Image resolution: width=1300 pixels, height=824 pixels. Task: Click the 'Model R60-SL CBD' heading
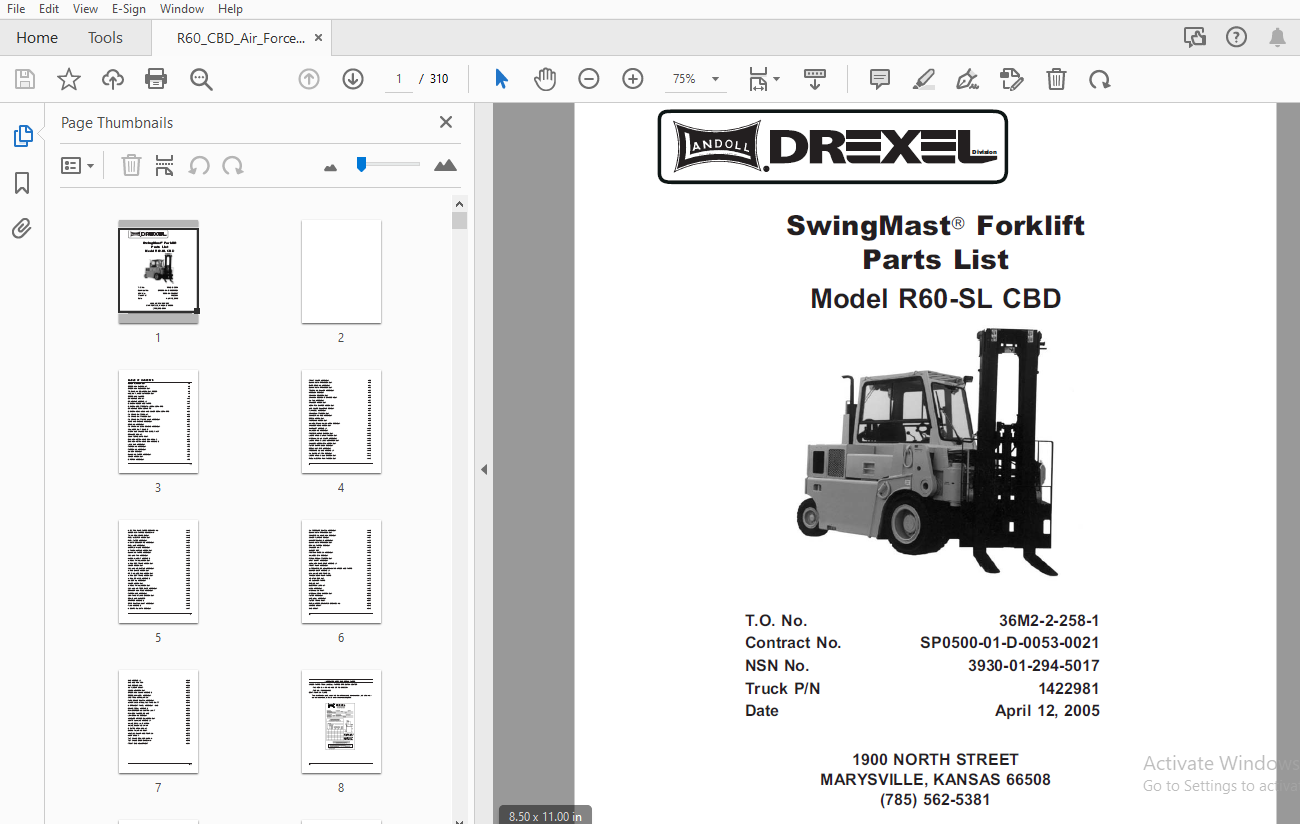click(936, 298)
